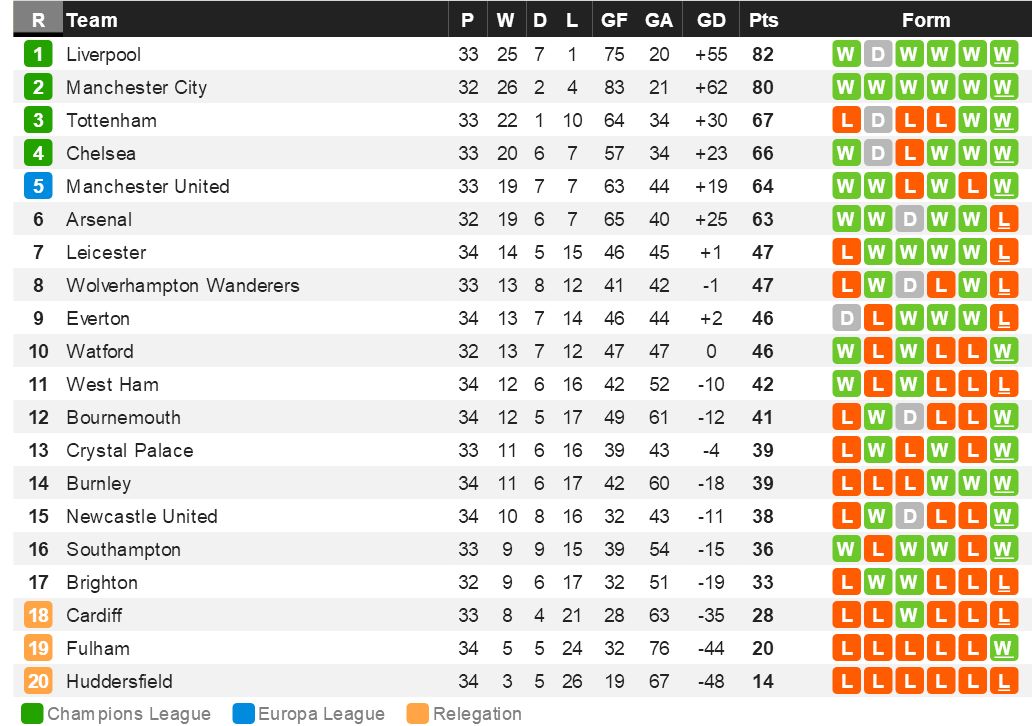Image resolution: width=1032 pixels, height=726 pixels.
Task: Open Crystal Palace team link
Action: point(129,450)
